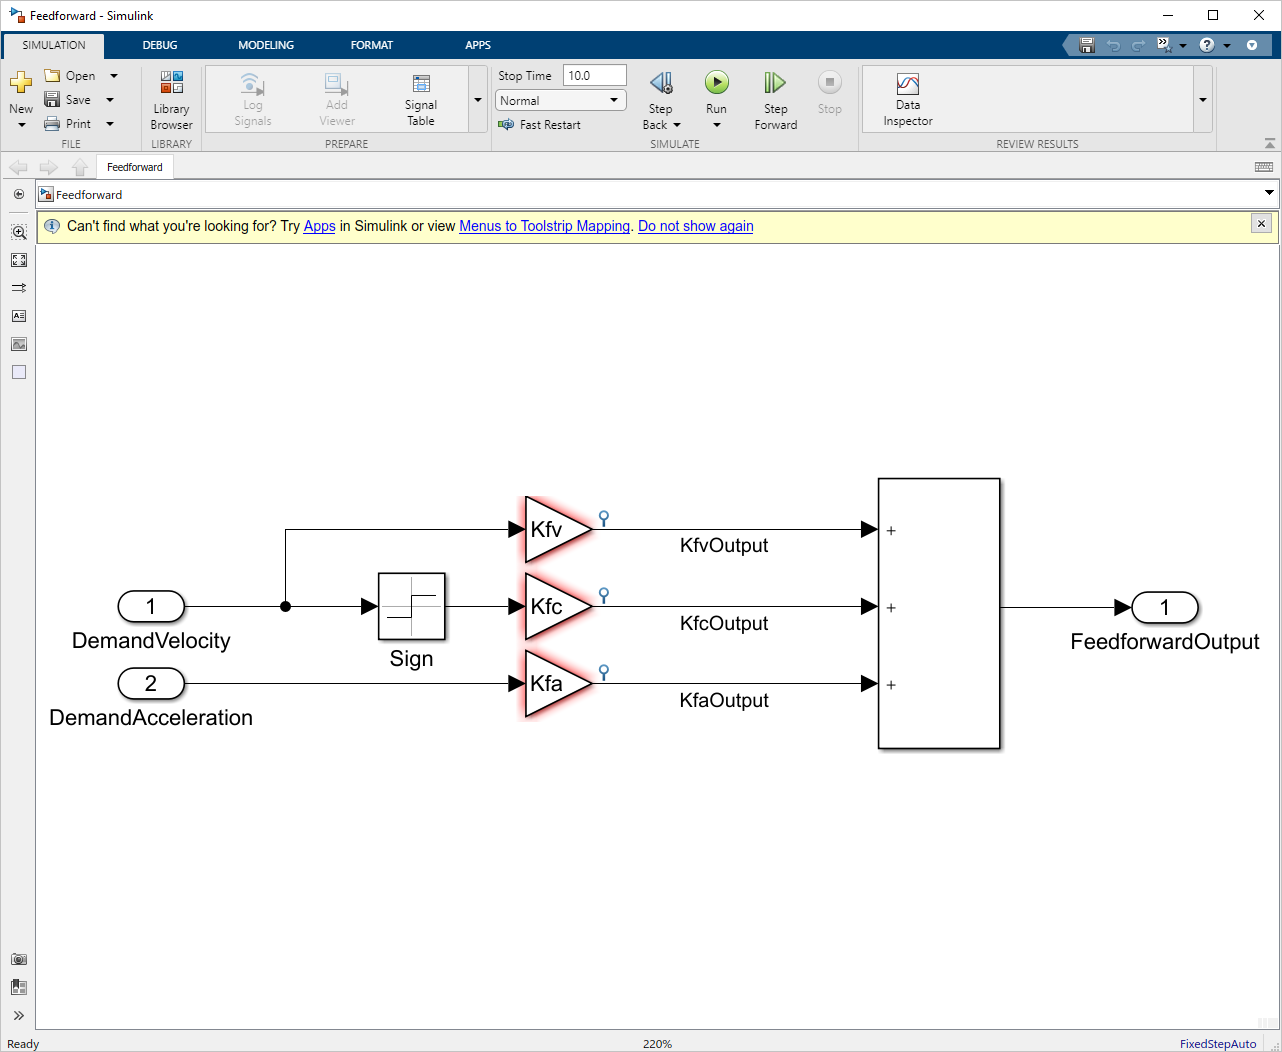Open the Library Browser

click(171, 98)
